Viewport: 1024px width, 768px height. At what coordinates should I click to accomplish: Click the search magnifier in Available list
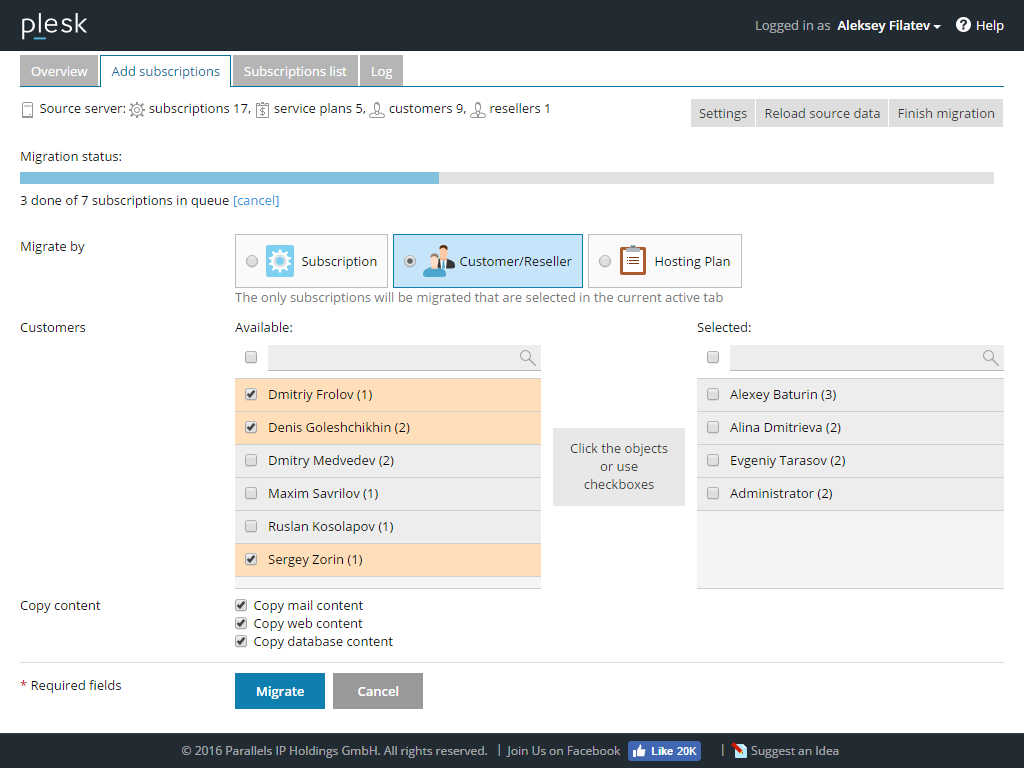[528, 358]
